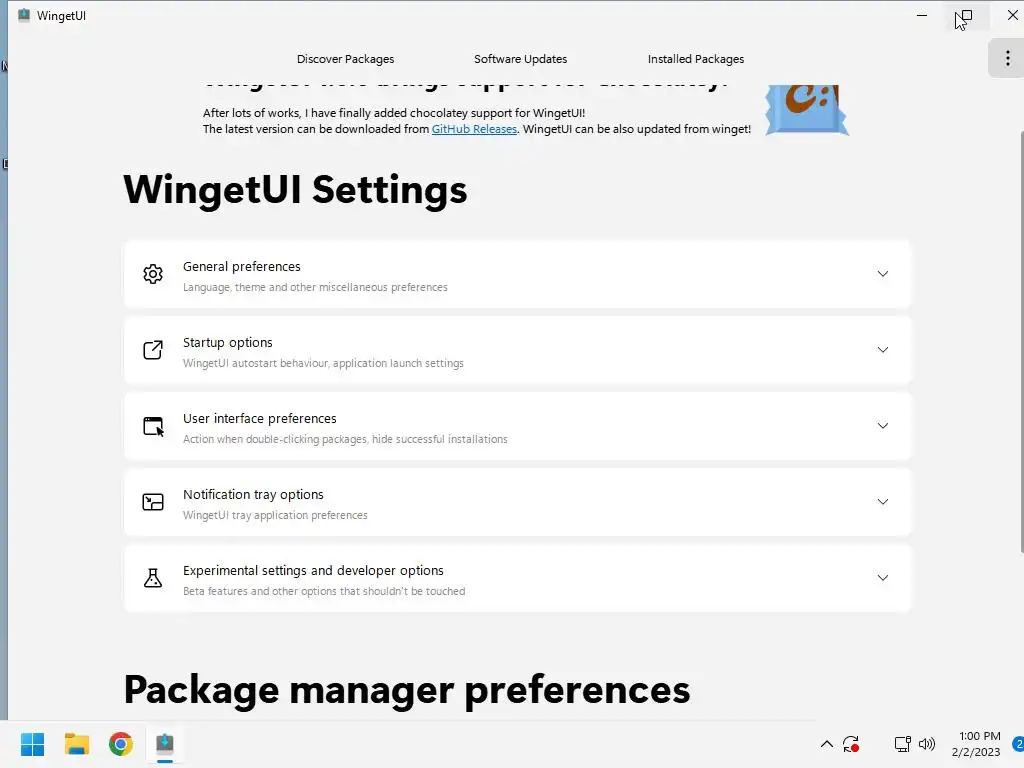Click 'Action when double-clicking packages' description
1024x768 pixels.
click(x=345, y=439)
